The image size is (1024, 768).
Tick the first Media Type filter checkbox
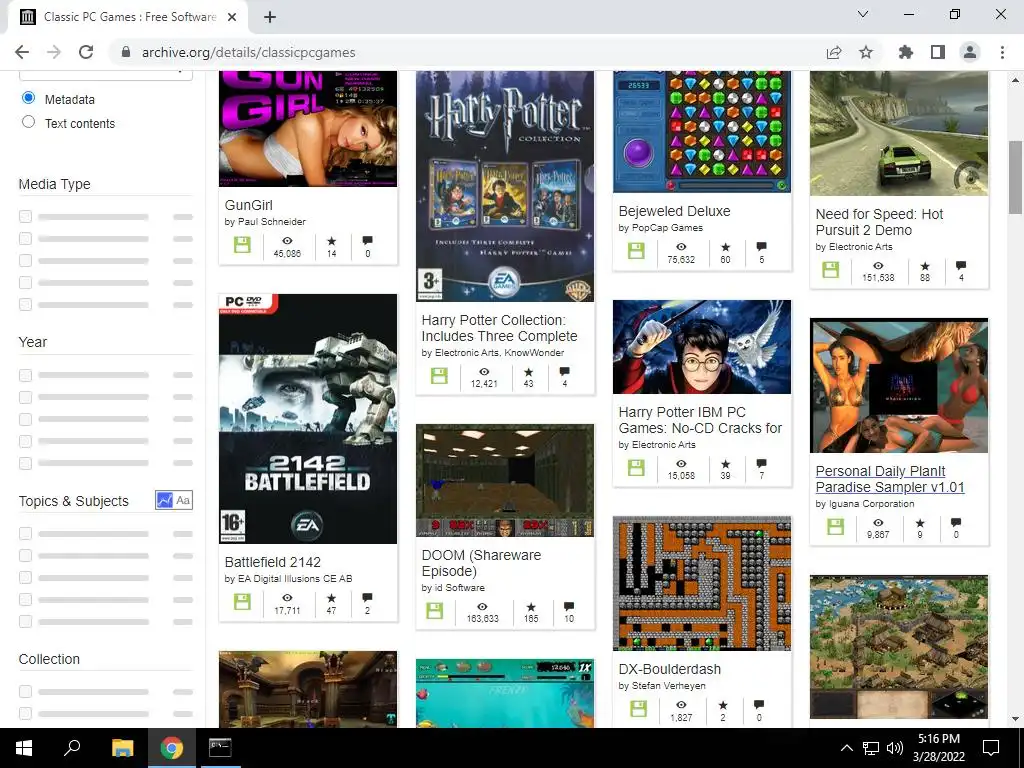(x=25, y=217)
